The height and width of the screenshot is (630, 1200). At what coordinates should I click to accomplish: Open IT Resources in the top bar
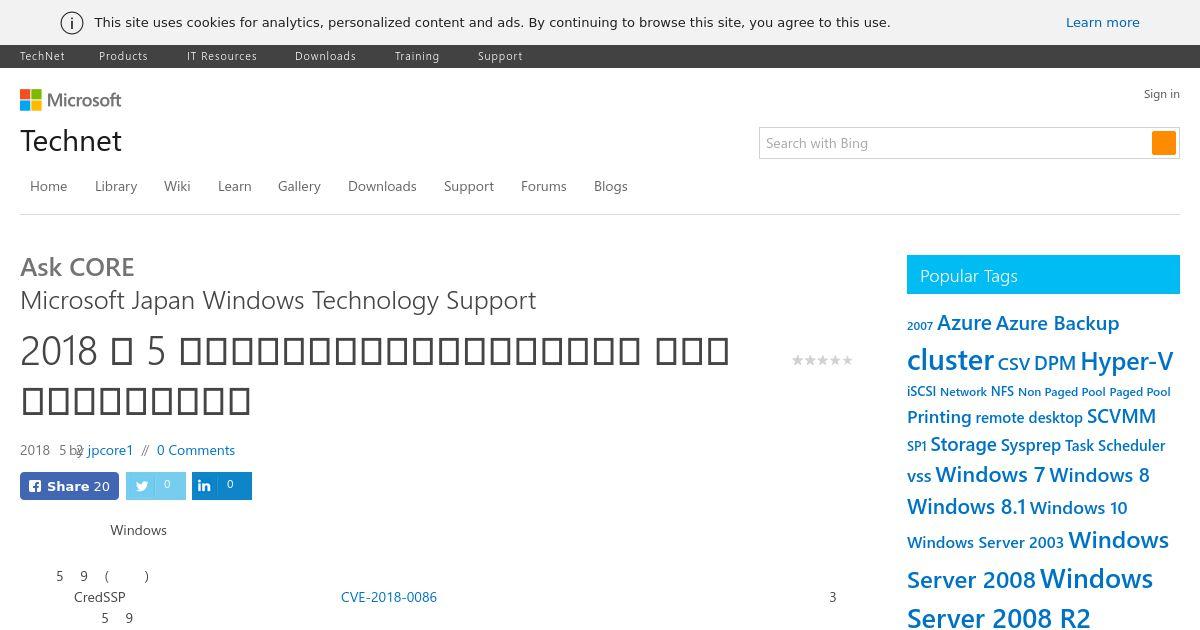pos(222,56)
